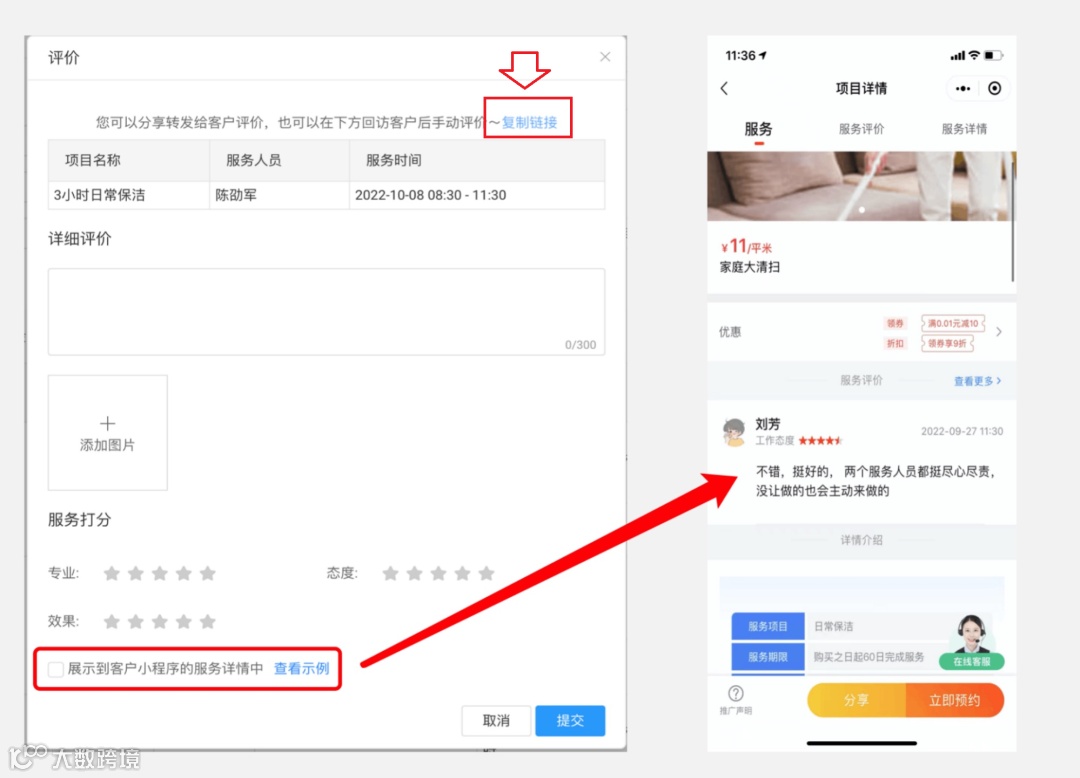Rate 效果 with the fifth star
Image resolution: width=1080 pixels, height=778 pixels.
pyautogui.click(x=207, y=622)
